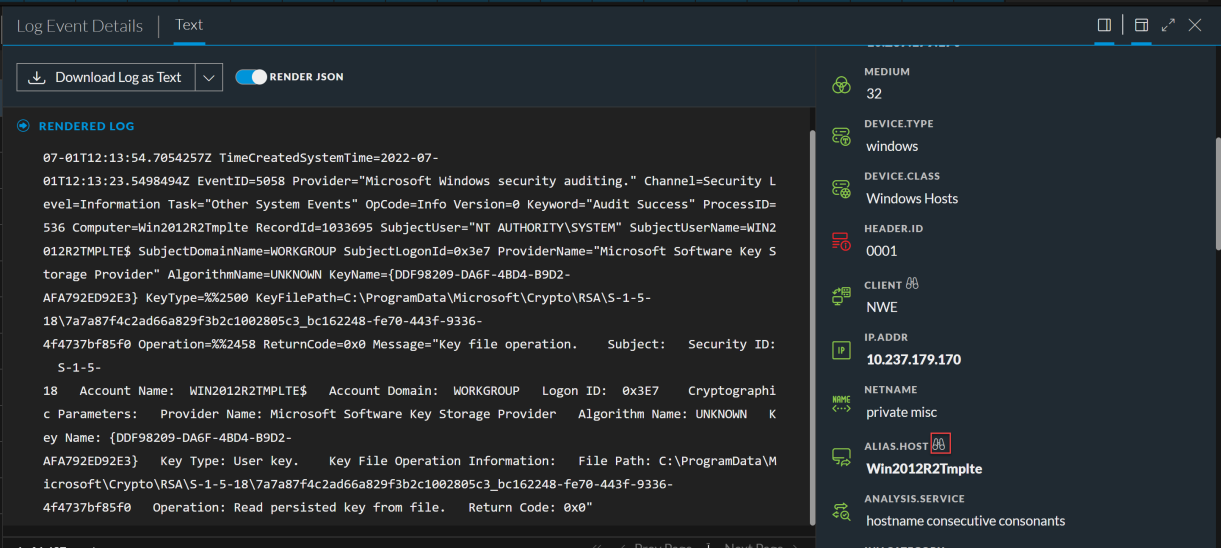This screenshot has height=548, width=1221.
Task: Switch to the top-panel layout view icon
Action: click(x=1140, y=25)
